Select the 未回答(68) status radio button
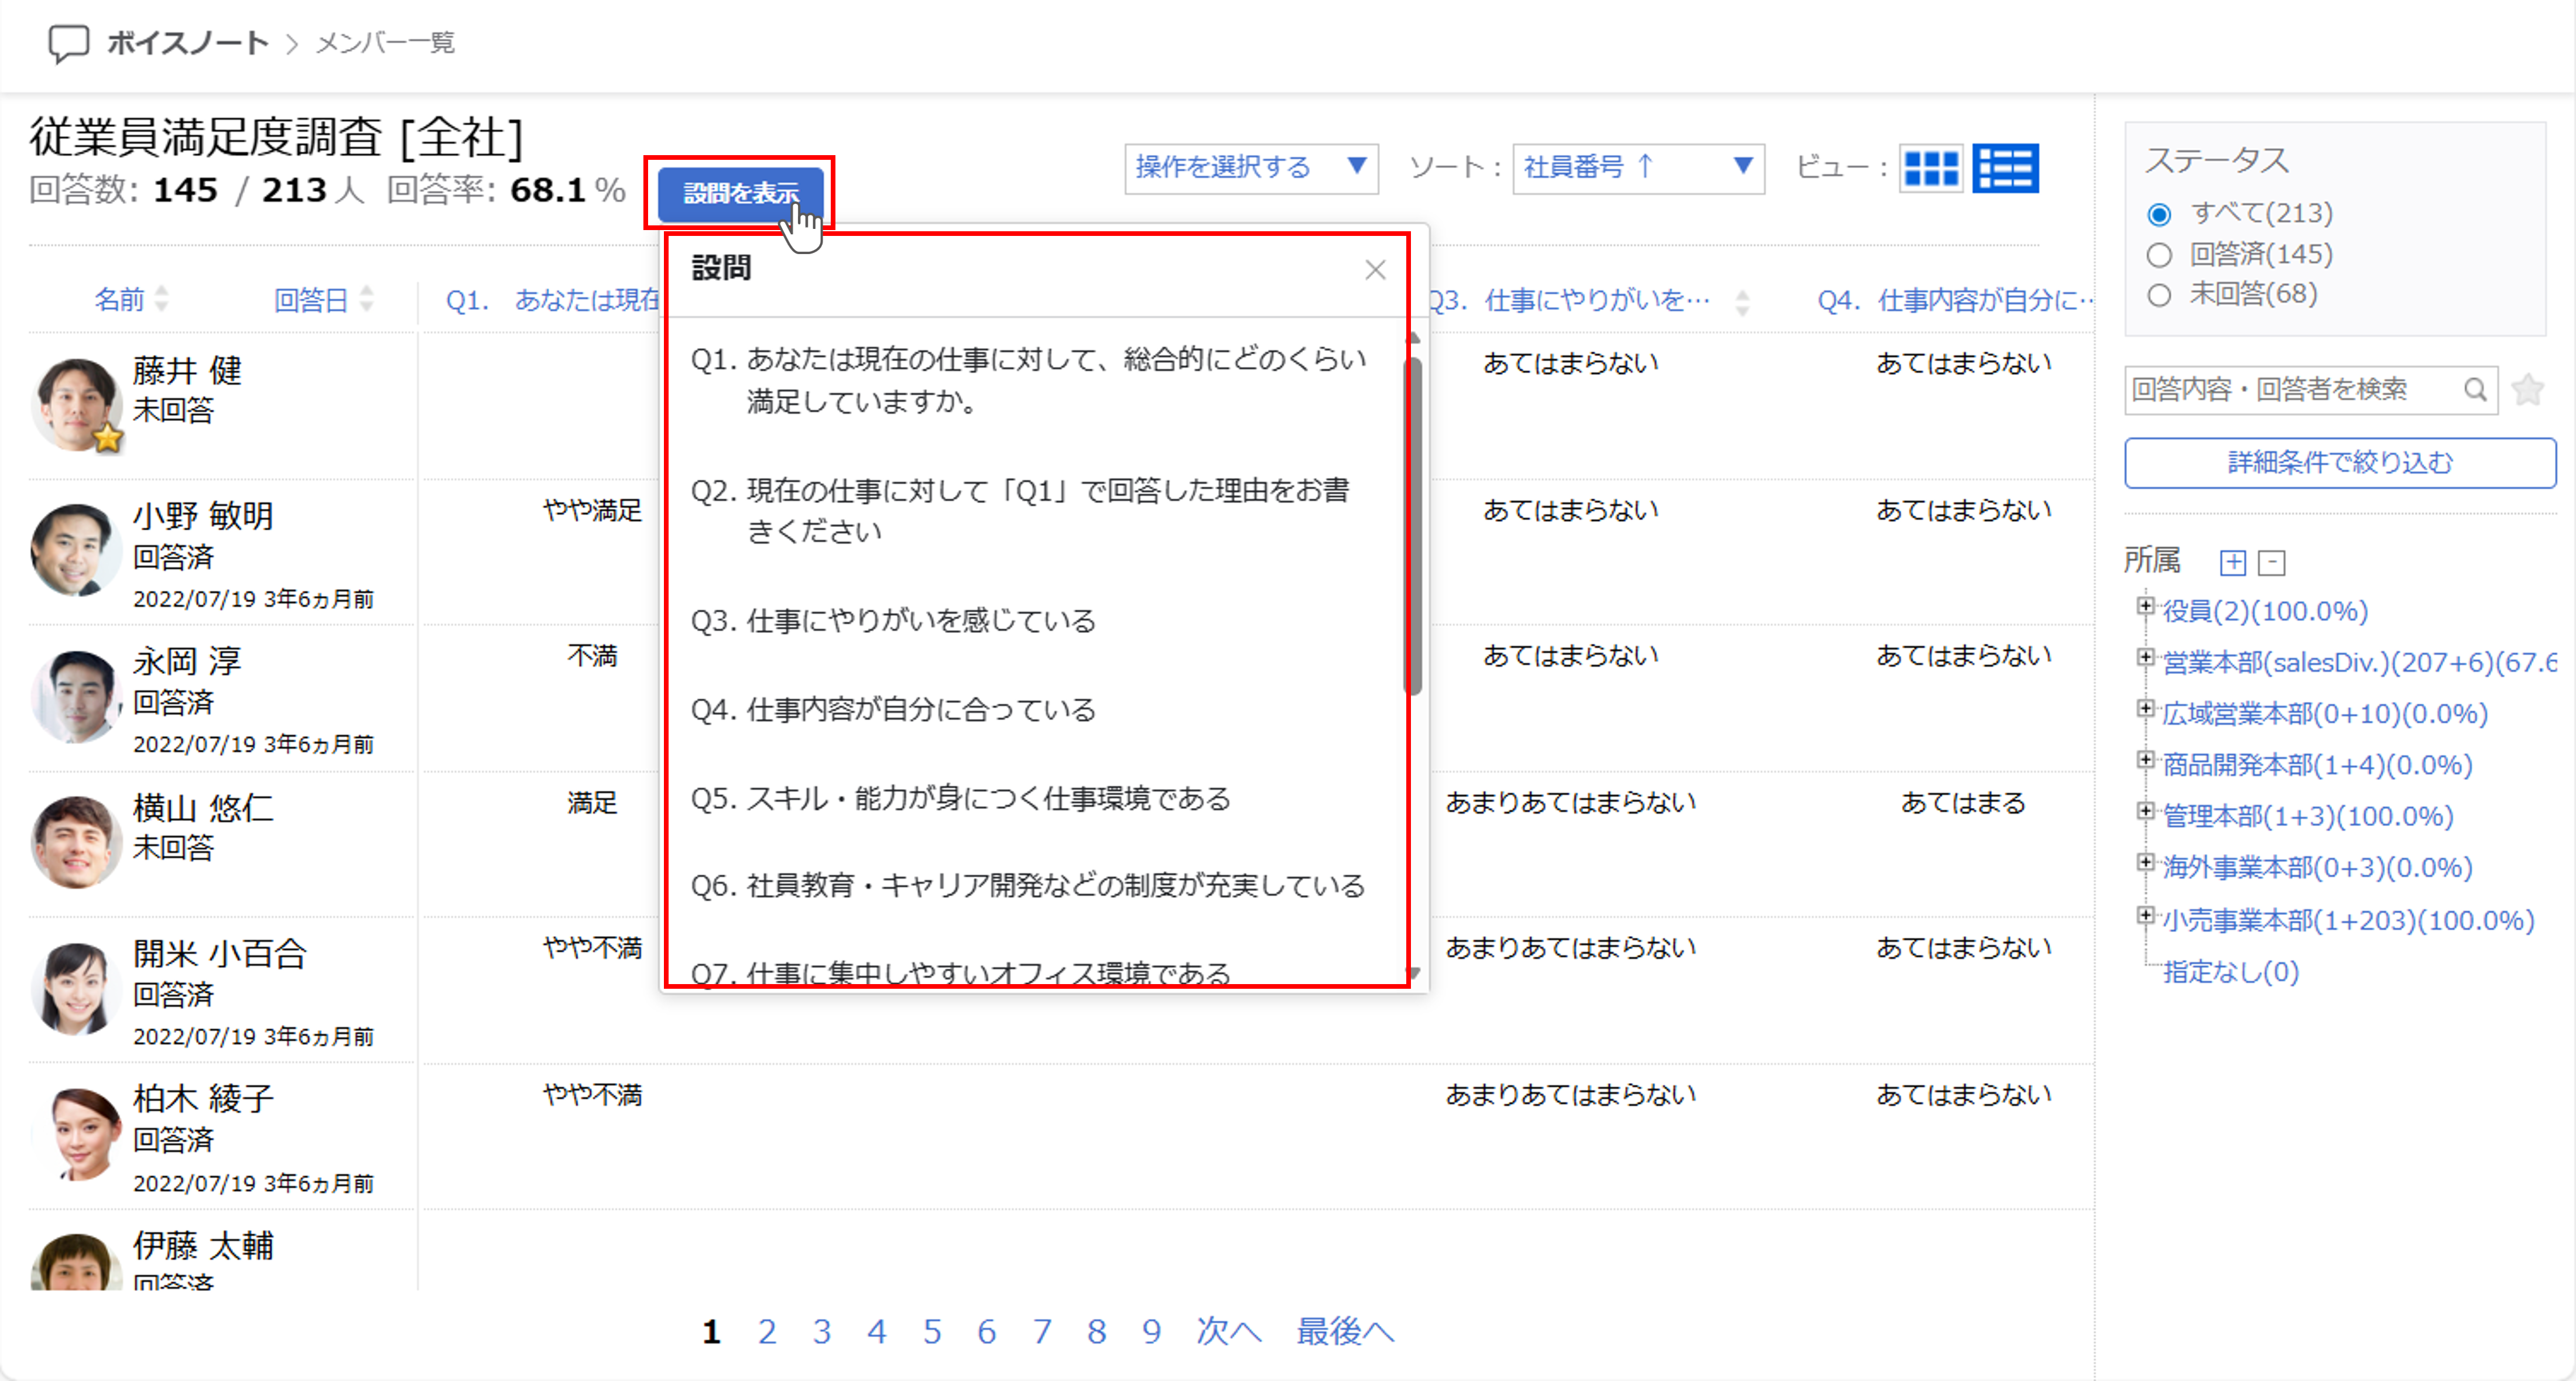 (2160, 294)
